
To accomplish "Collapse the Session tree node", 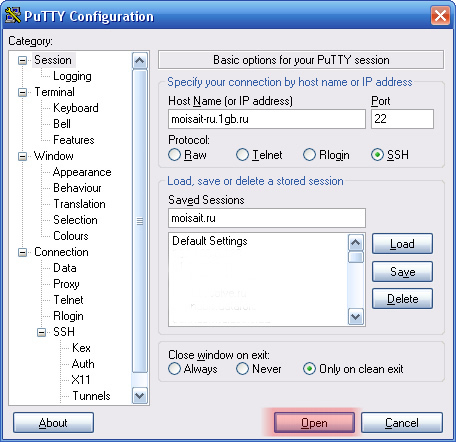I will (22, 60).
